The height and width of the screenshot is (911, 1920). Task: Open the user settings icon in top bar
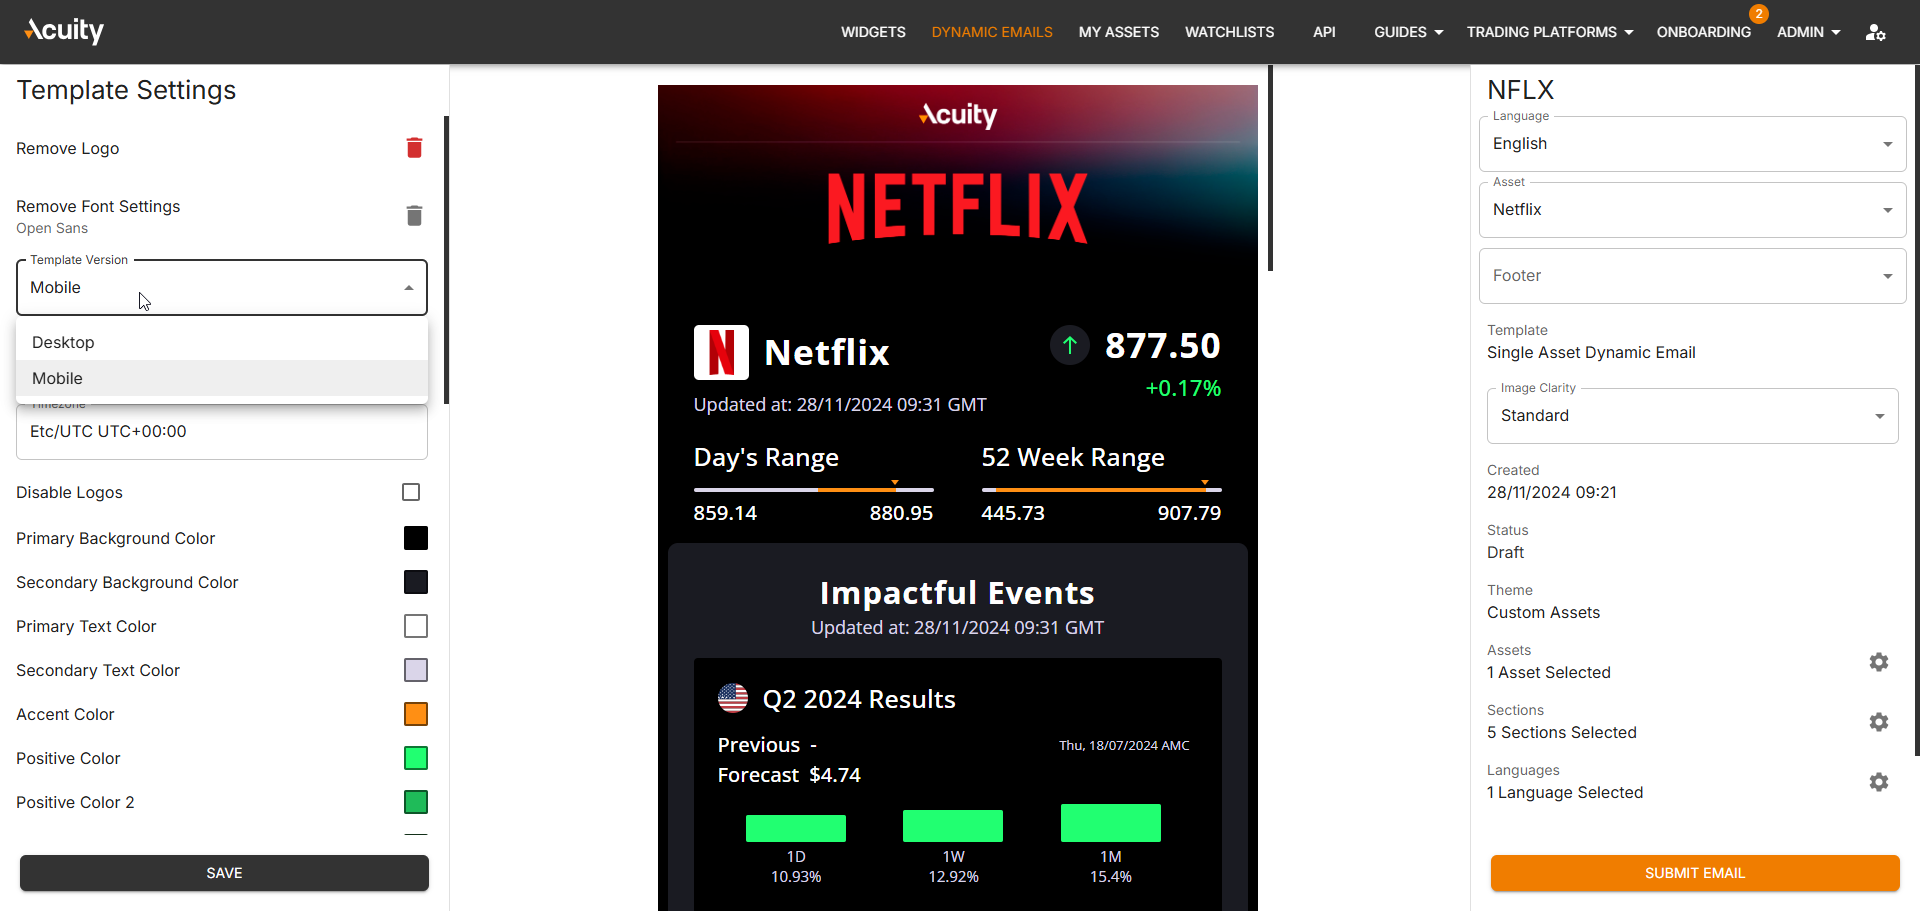(1875, 32)
